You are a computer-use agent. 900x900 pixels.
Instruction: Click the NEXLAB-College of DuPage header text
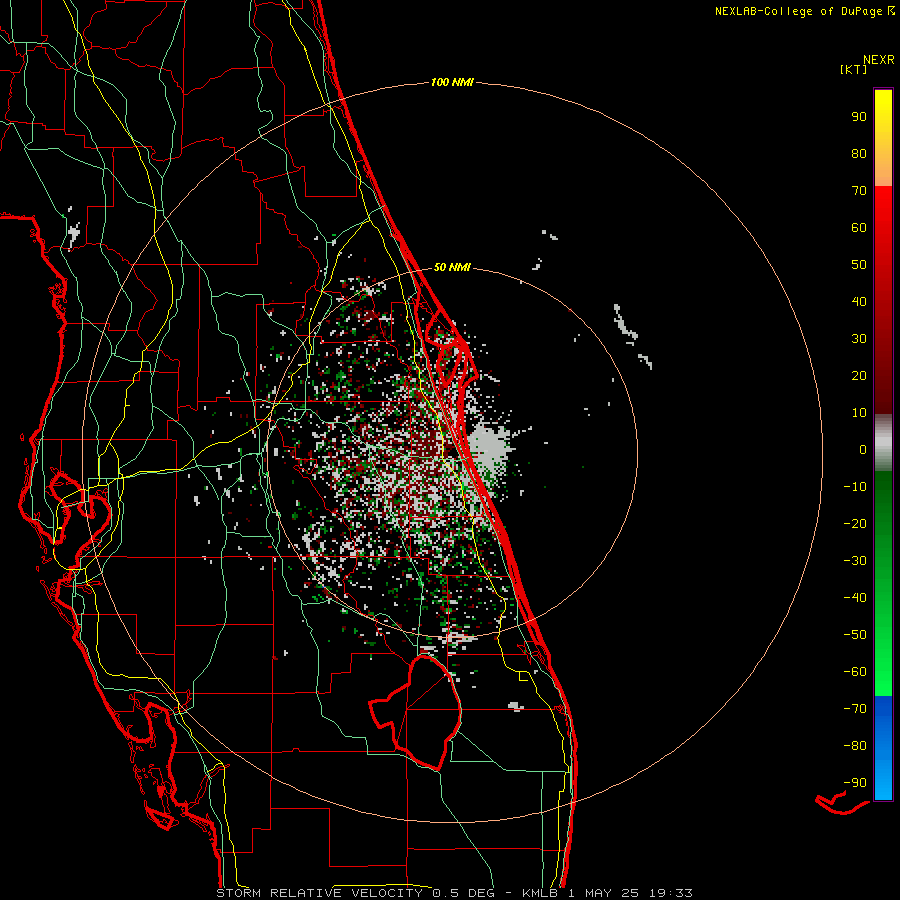(x=805, y=11)
